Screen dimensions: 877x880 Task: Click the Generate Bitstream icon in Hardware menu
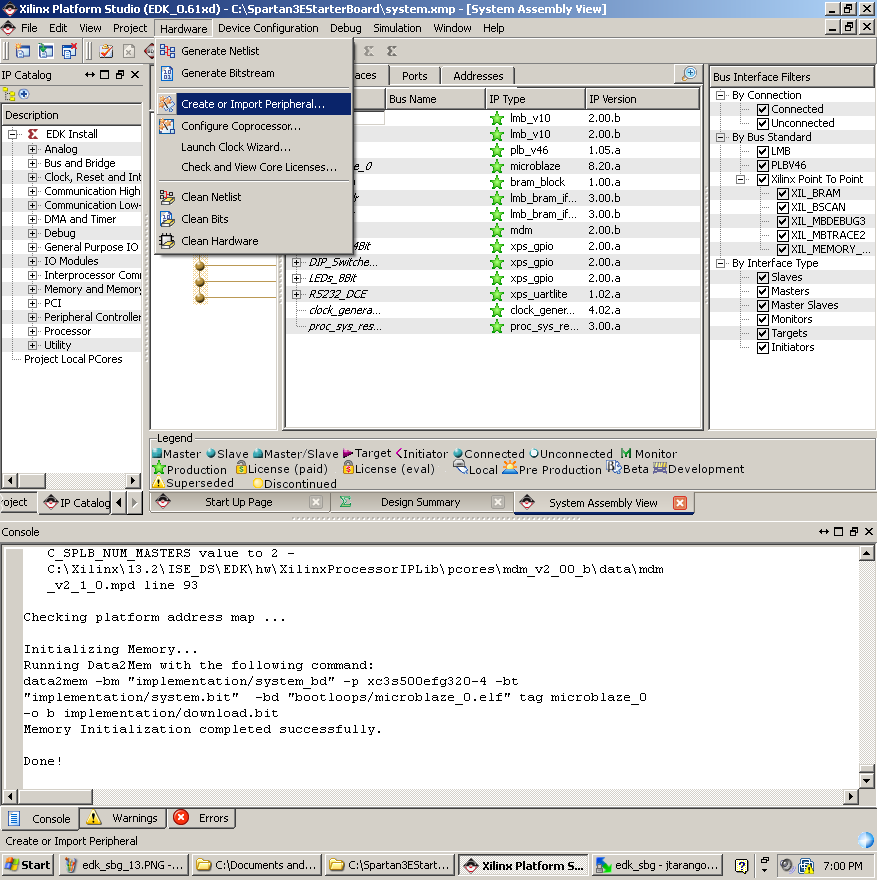click(167, 74)
